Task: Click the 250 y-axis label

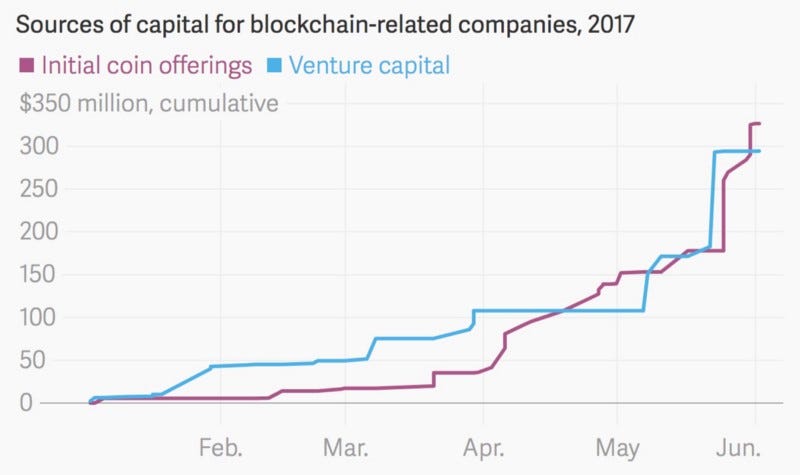Action: (40, 189)
